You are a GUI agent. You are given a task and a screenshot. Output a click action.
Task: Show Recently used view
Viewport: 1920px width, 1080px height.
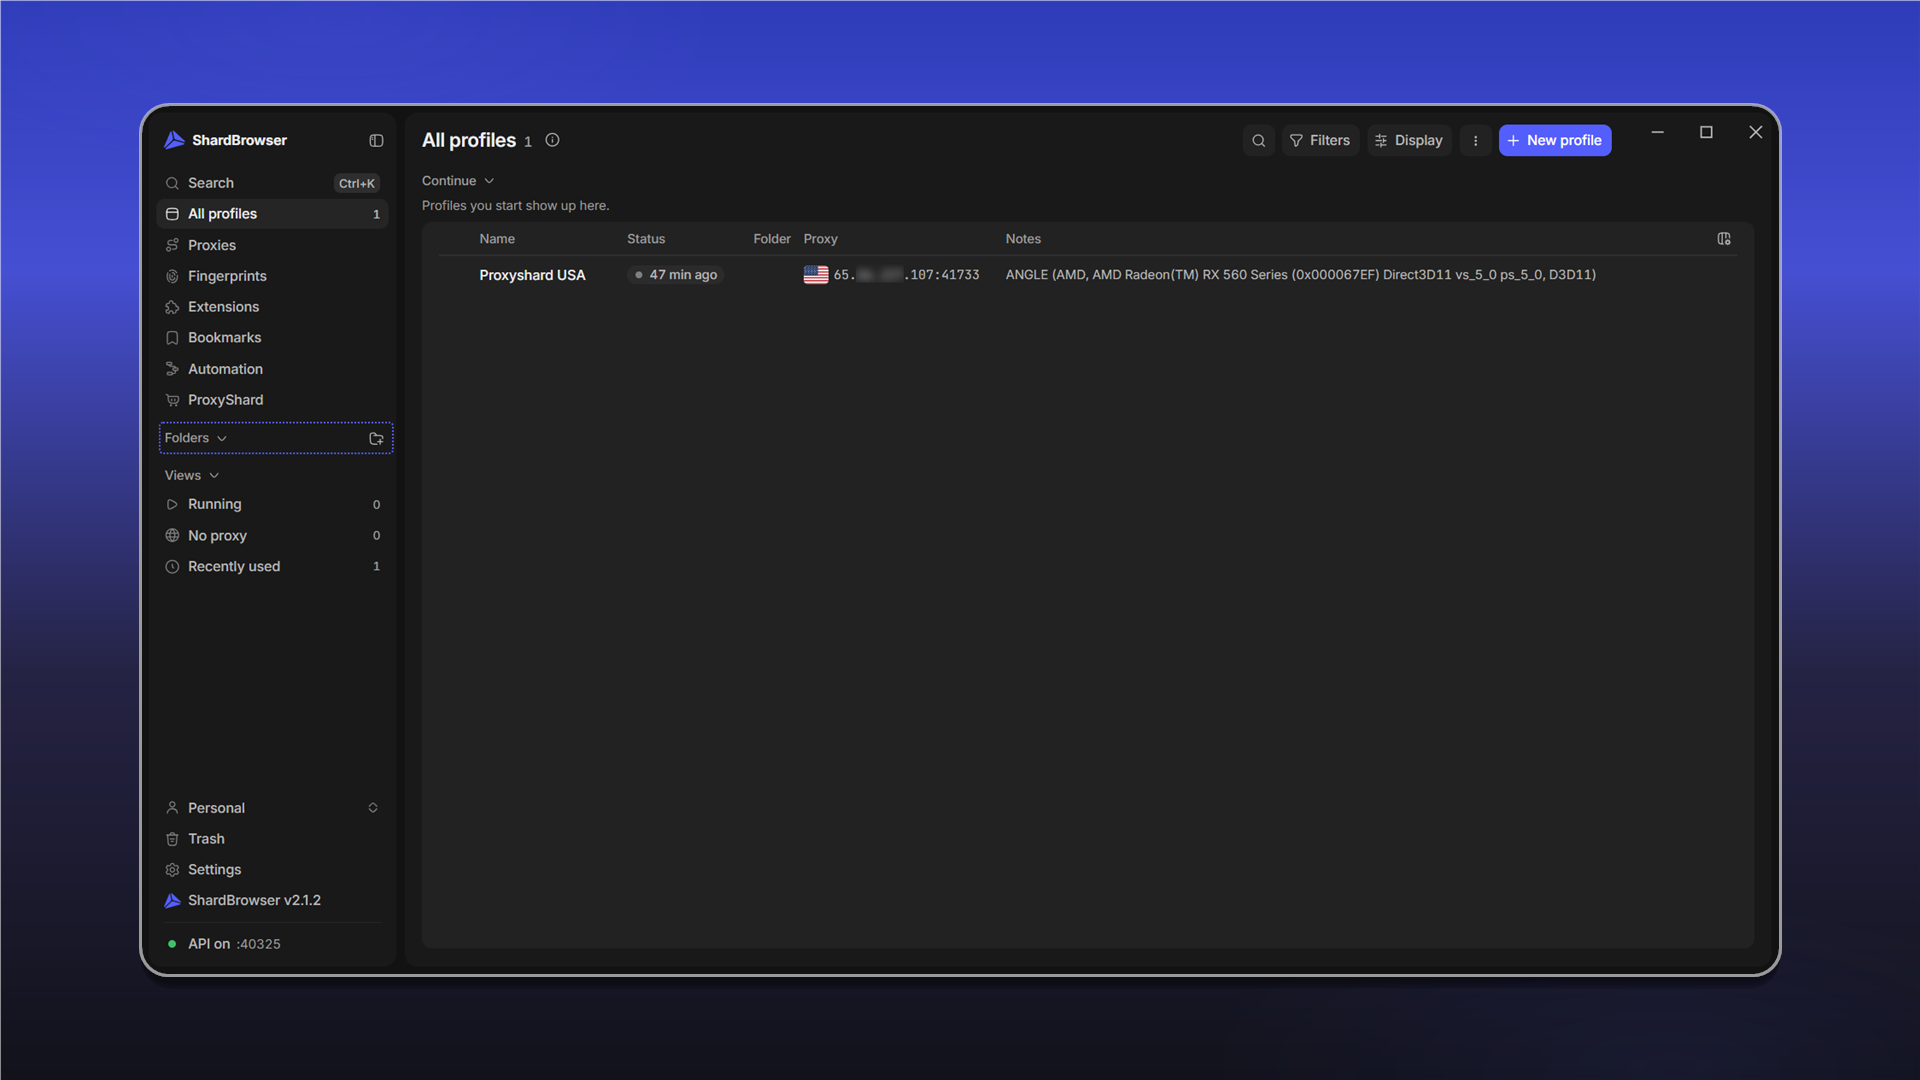[x=272, y=567]
